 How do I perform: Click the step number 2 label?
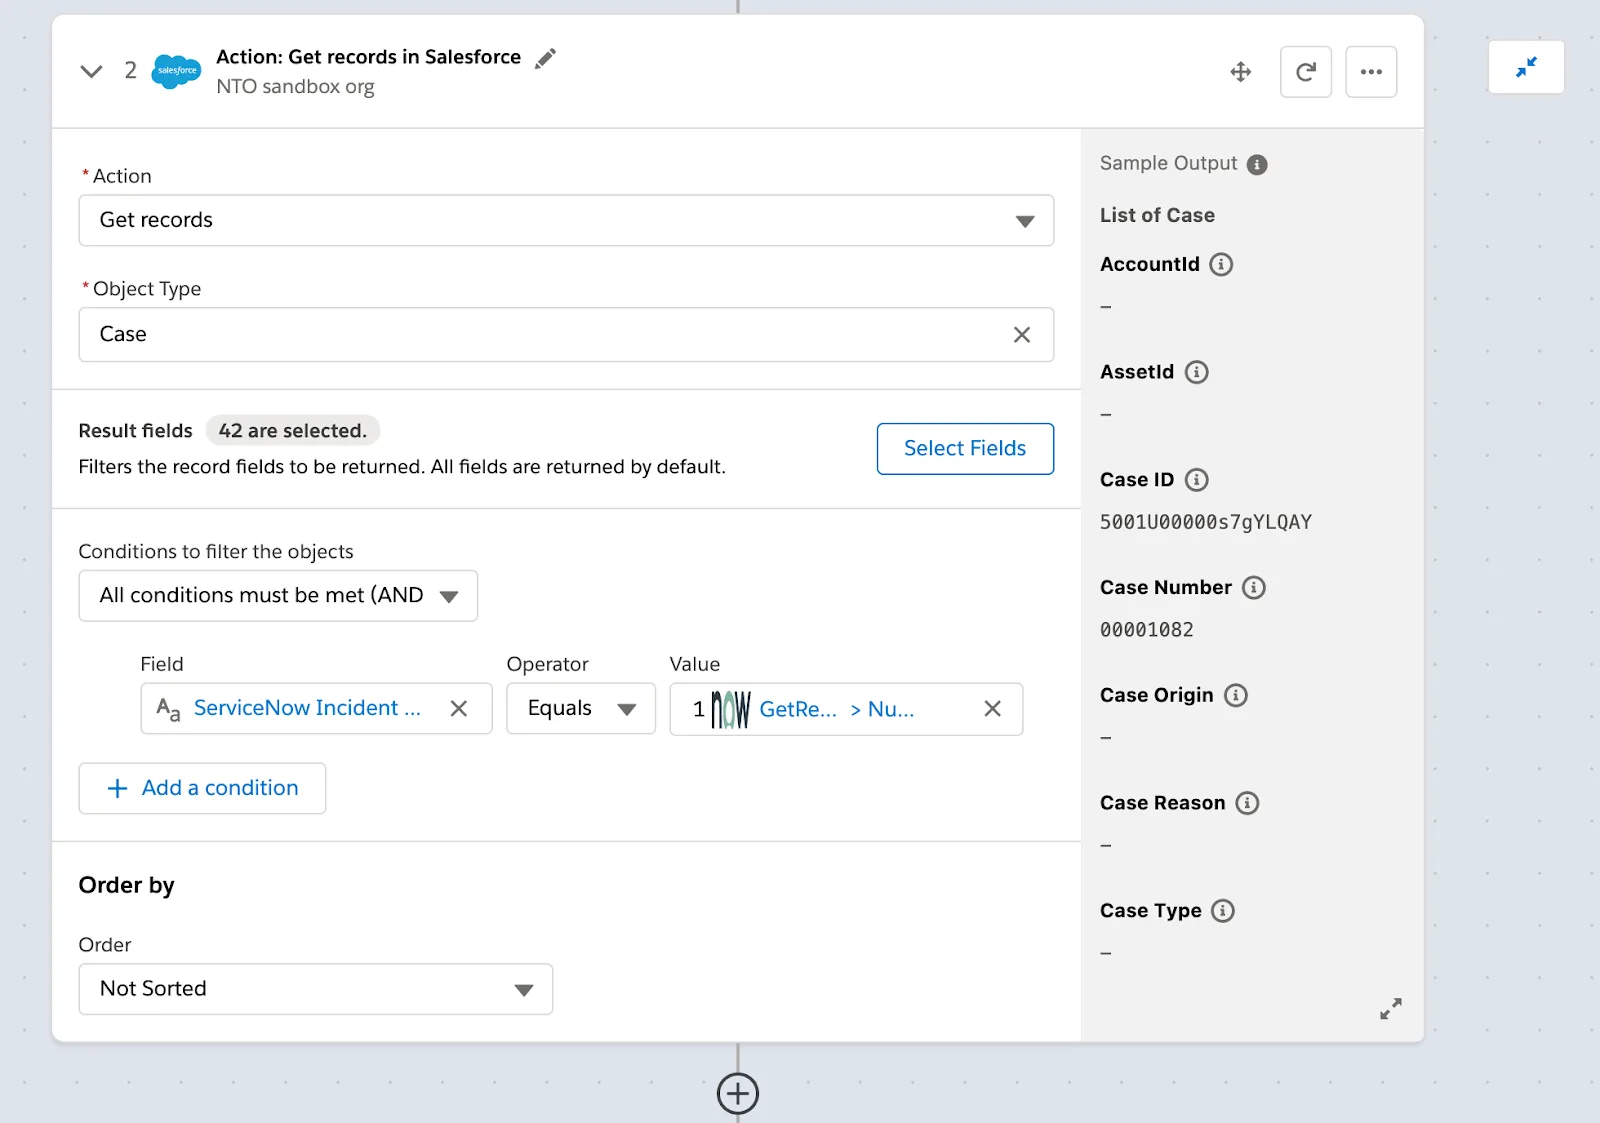(130, 70)
